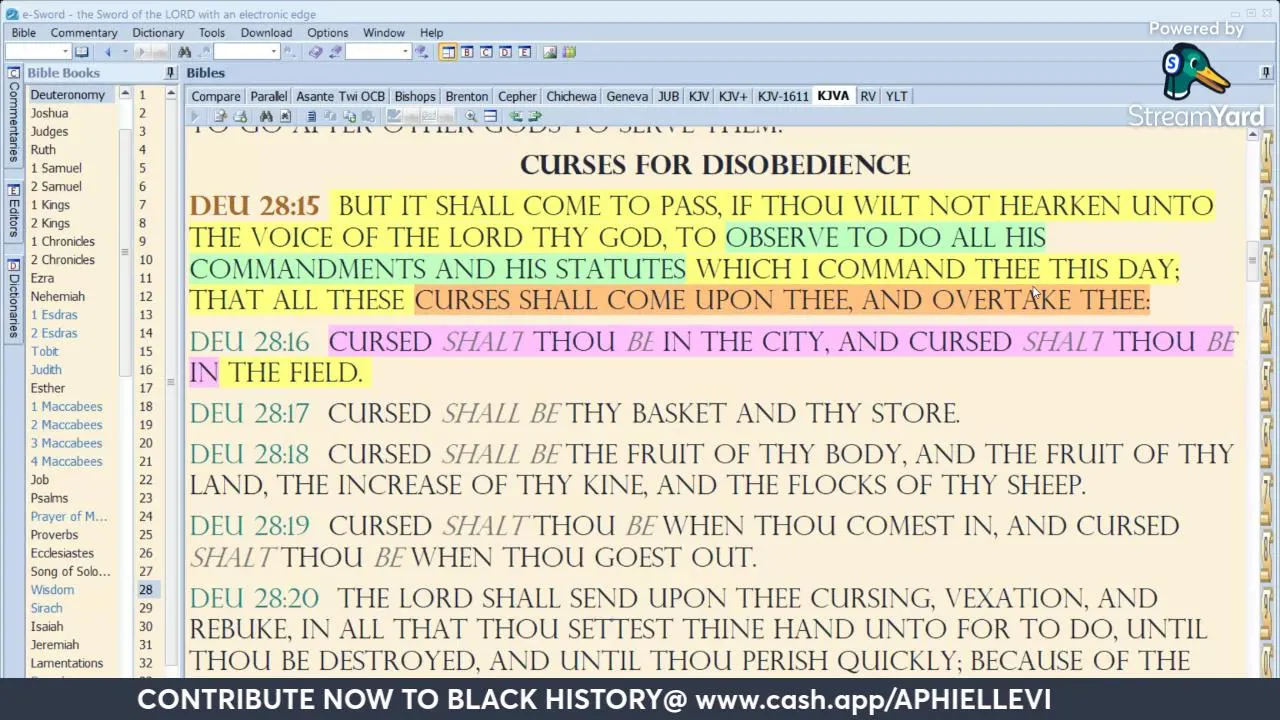Viewport: 1280px width, 720px height.
Task: Open the back-history dropdown arrow
Action: pos(125,52)
